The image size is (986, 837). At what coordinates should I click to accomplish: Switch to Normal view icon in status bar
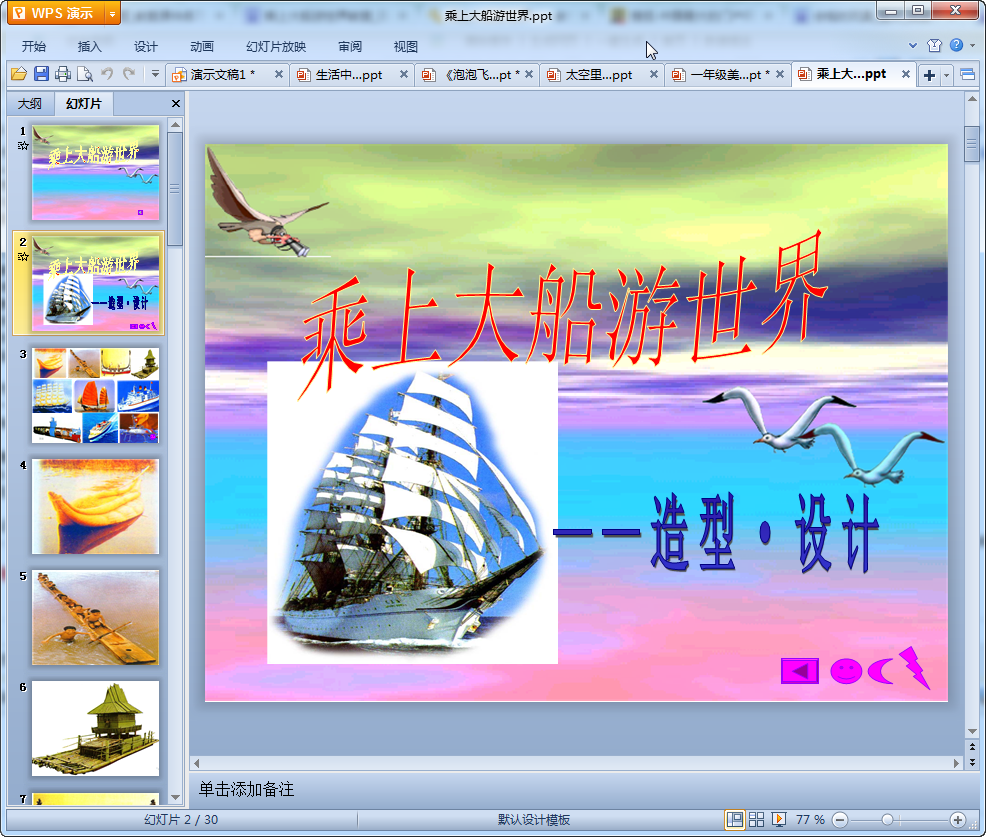click(734, 819)
